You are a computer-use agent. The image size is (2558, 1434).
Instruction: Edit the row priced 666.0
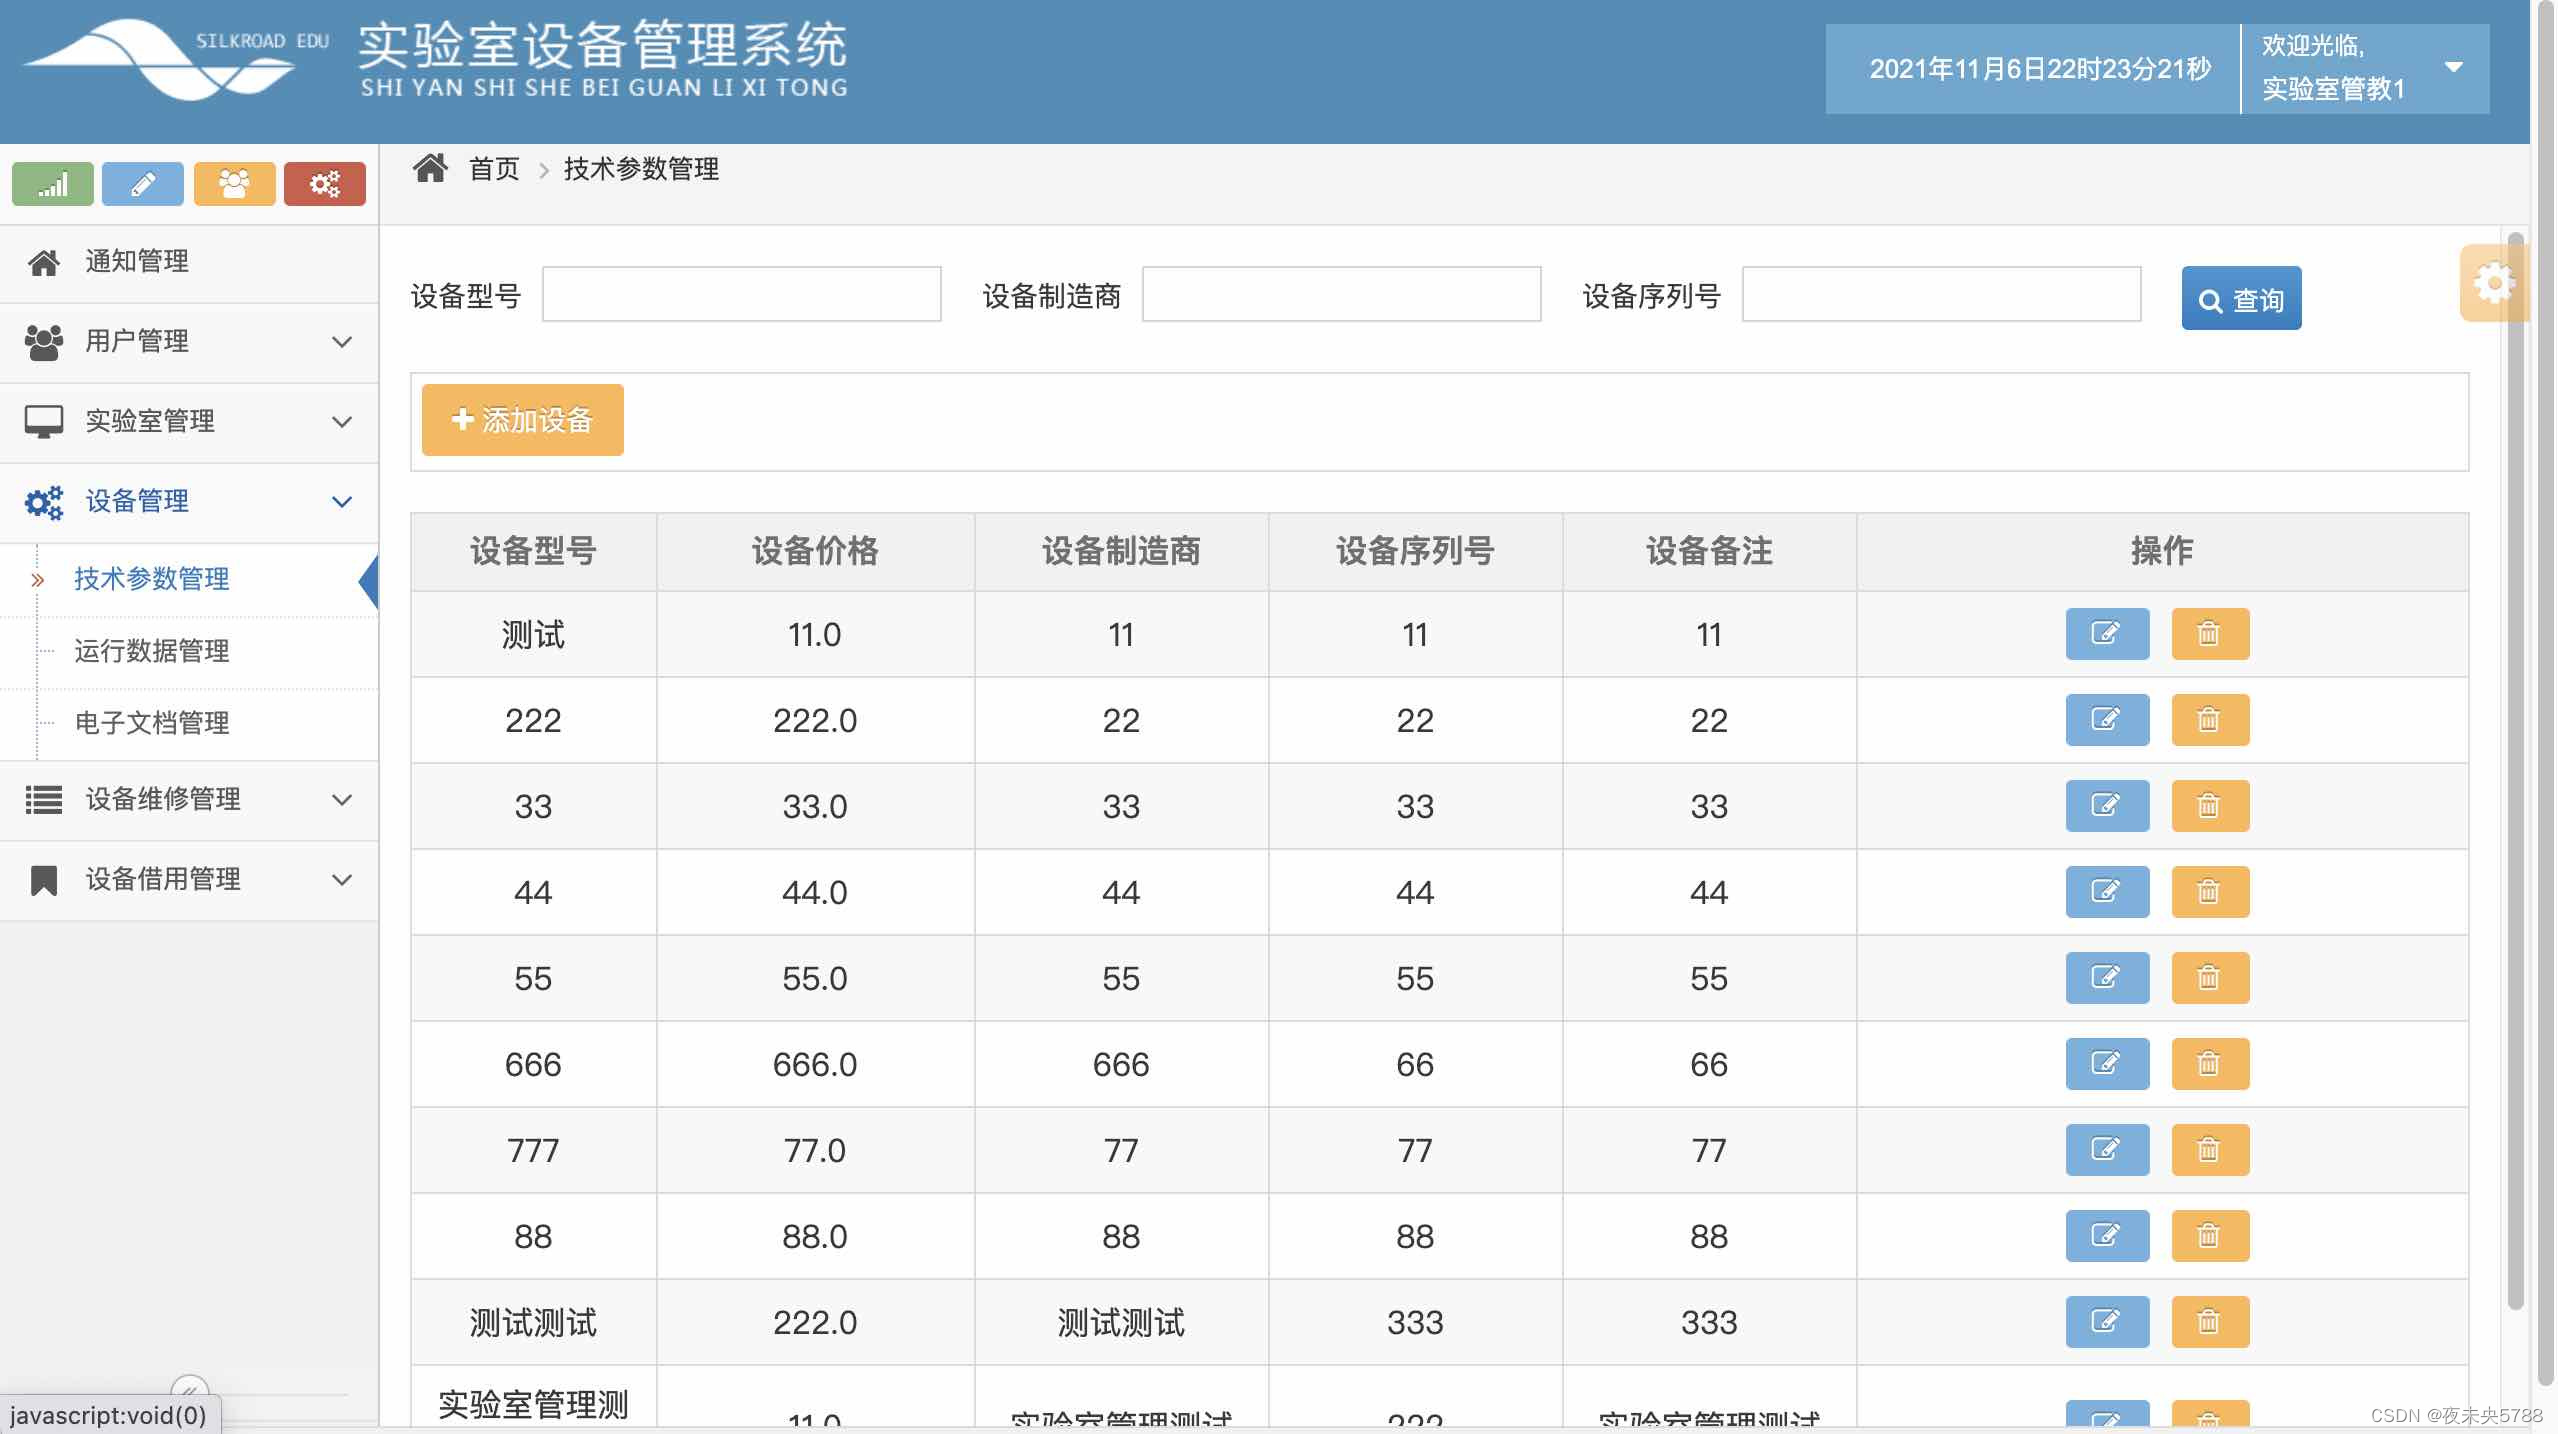tap(2106, 1064)
